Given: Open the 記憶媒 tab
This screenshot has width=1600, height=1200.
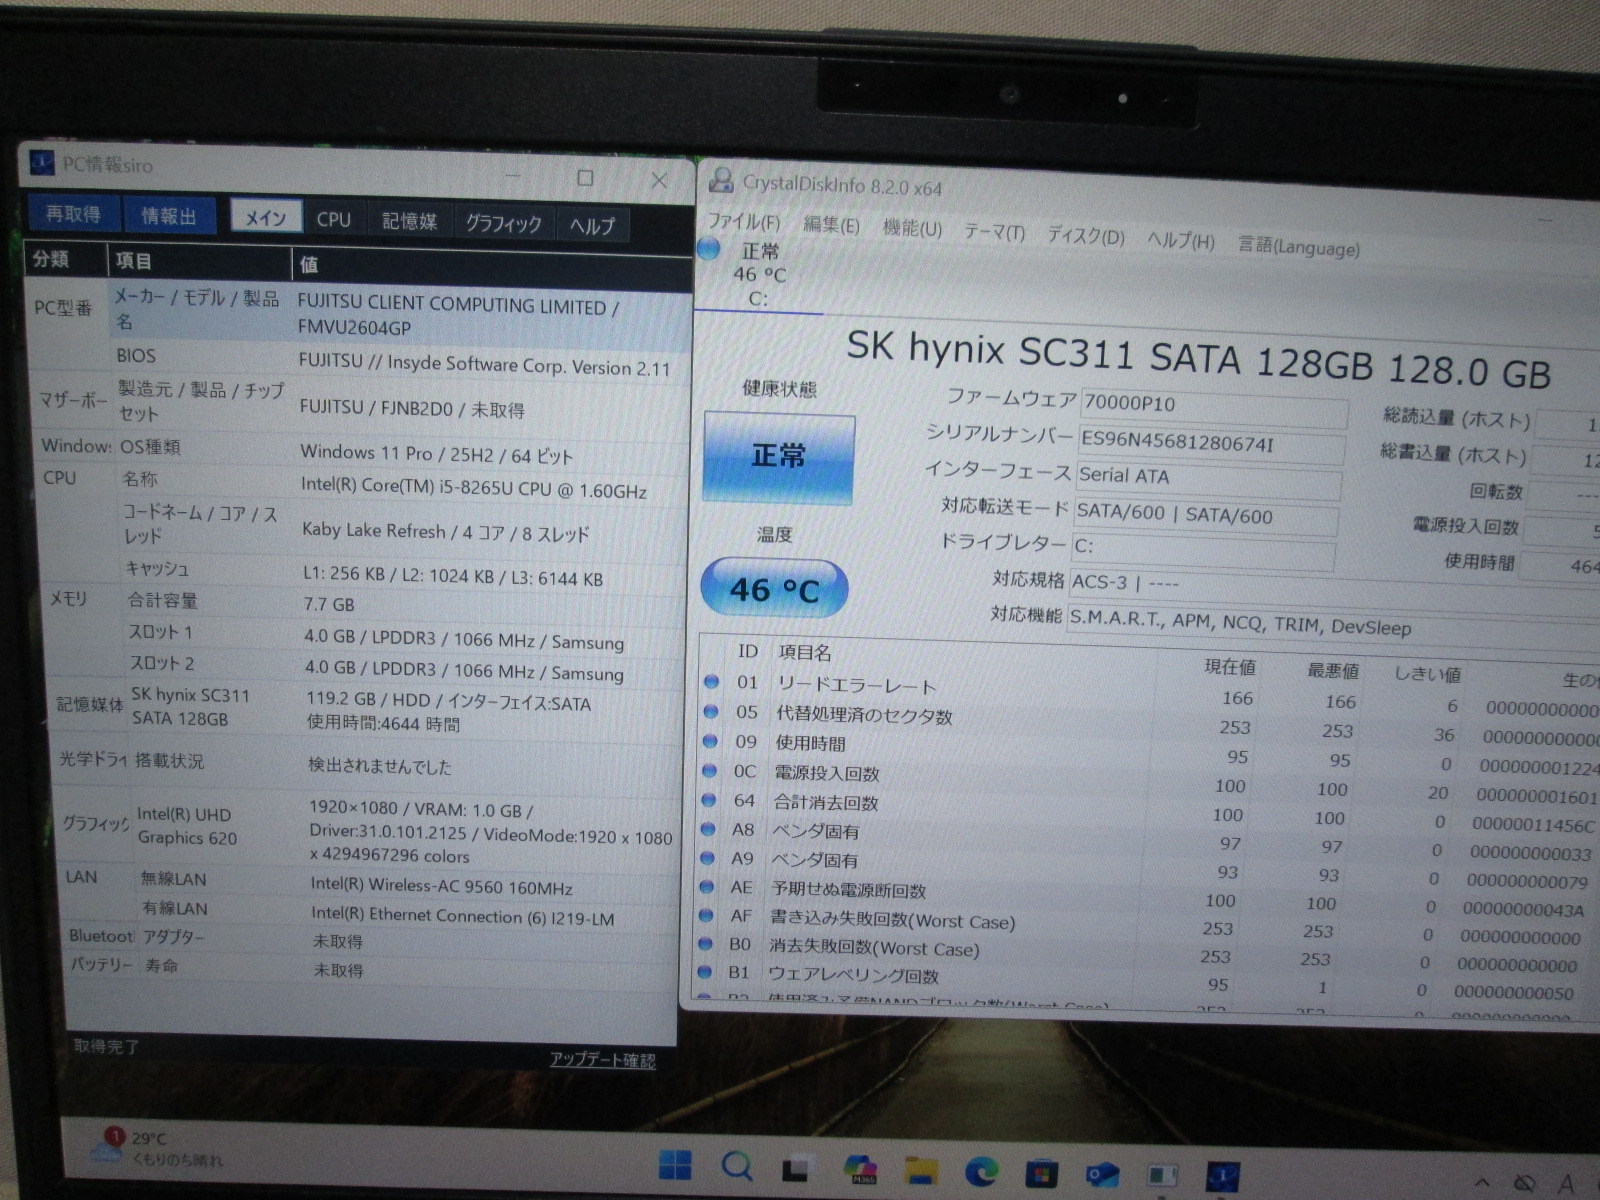Looking at the screenshot, I should [410, 221].
